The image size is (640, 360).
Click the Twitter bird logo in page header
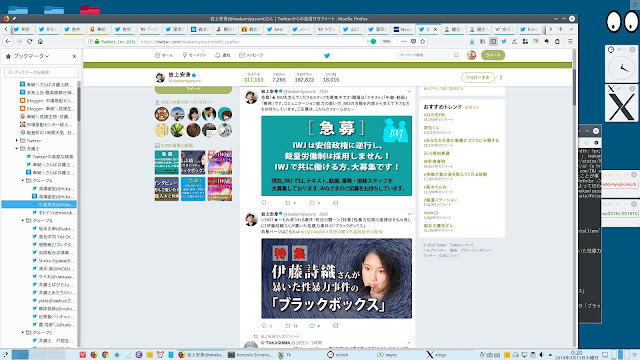point(327,55)
